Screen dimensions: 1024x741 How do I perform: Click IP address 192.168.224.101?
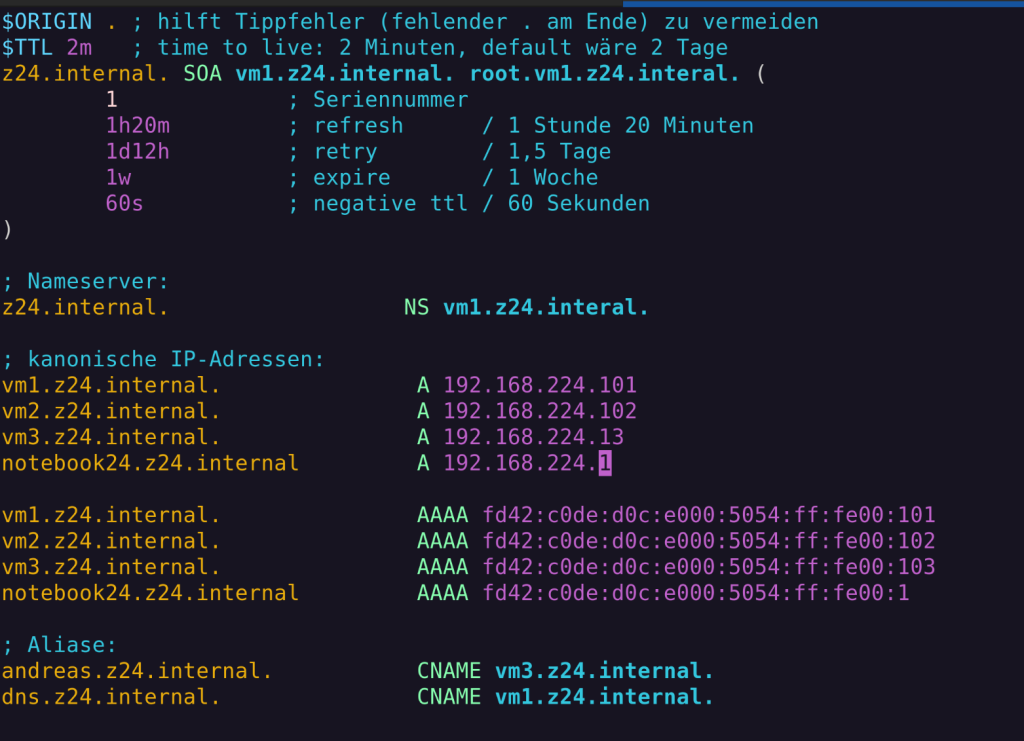coord(540,385)
